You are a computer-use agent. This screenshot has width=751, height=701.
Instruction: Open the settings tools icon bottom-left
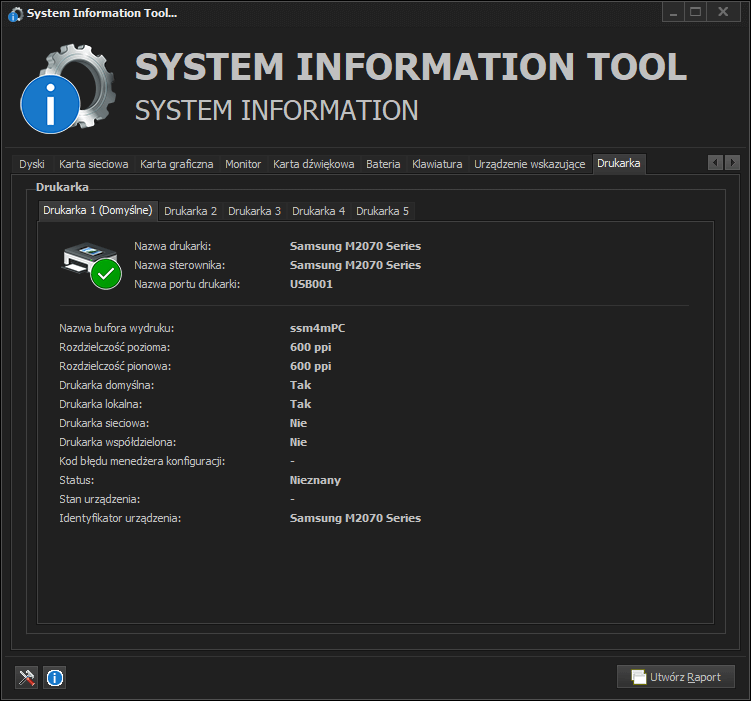(26, 677)
